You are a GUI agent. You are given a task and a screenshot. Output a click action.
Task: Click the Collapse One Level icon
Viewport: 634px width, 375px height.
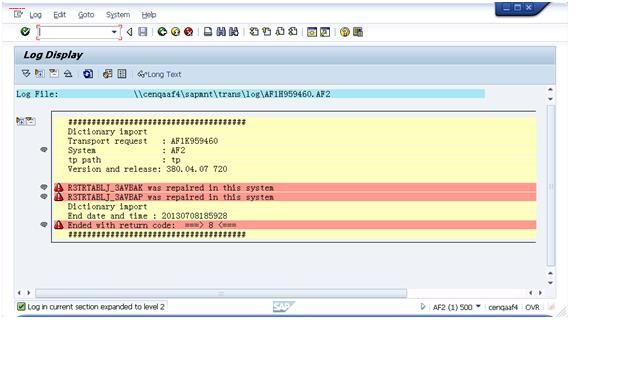[53, 74]
